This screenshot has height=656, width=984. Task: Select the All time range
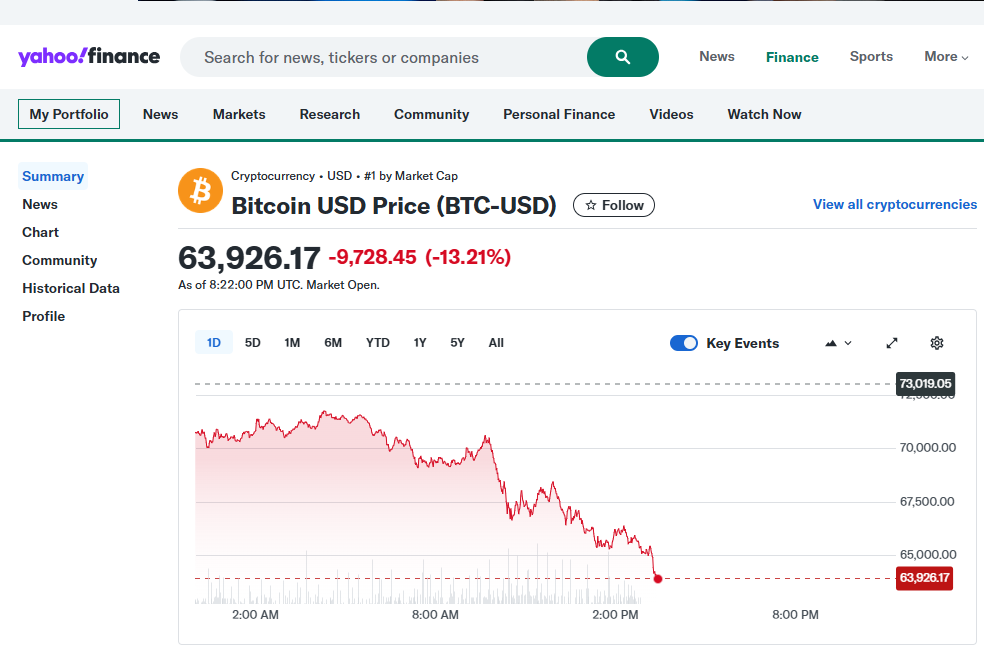[x=496, y=343]
